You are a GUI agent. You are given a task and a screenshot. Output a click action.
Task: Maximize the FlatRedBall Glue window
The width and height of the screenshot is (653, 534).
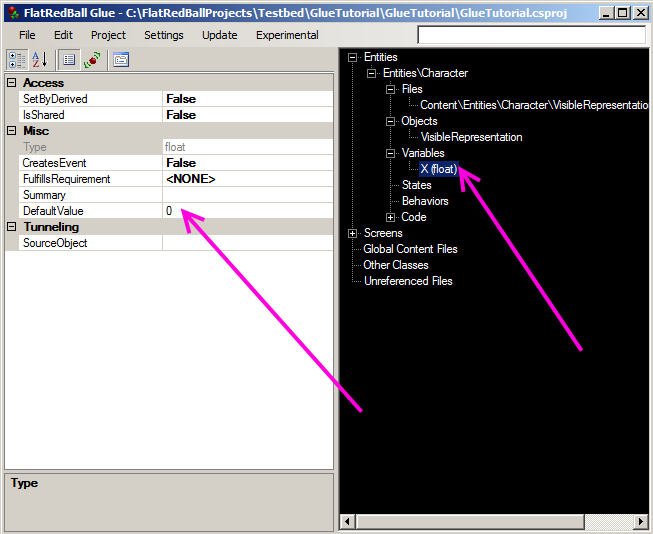click(623, 13)
